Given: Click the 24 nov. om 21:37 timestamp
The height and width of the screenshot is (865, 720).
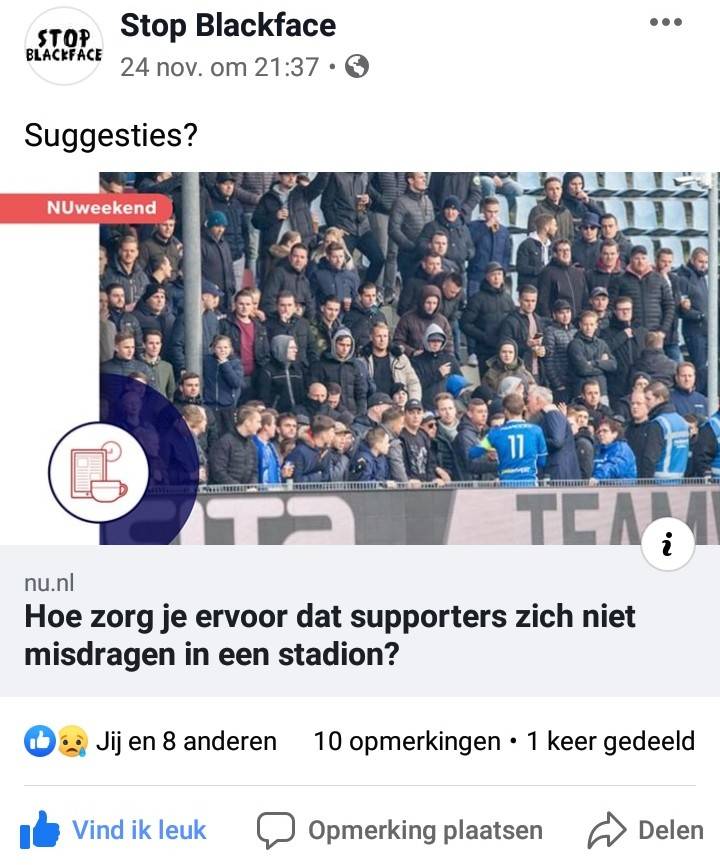Looking at the screenshot, I should pos(220,67).
